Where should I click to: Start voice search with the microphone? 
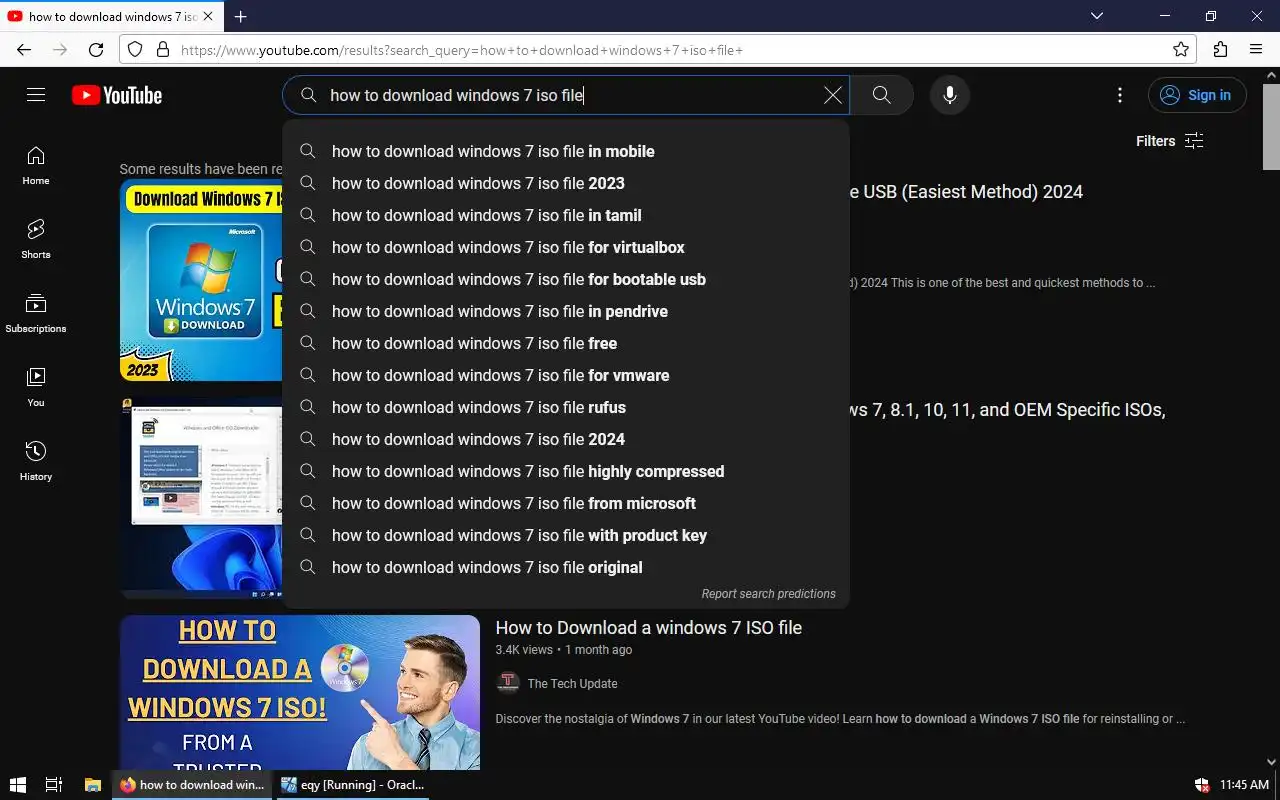pos(950,95)
